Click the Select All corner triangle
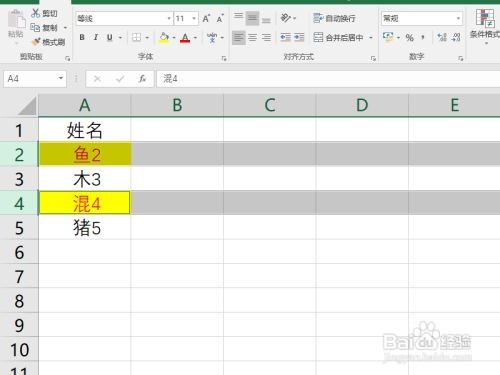This screenshot has width=500, height=375. pyautogui.click(x=26, y=106)
